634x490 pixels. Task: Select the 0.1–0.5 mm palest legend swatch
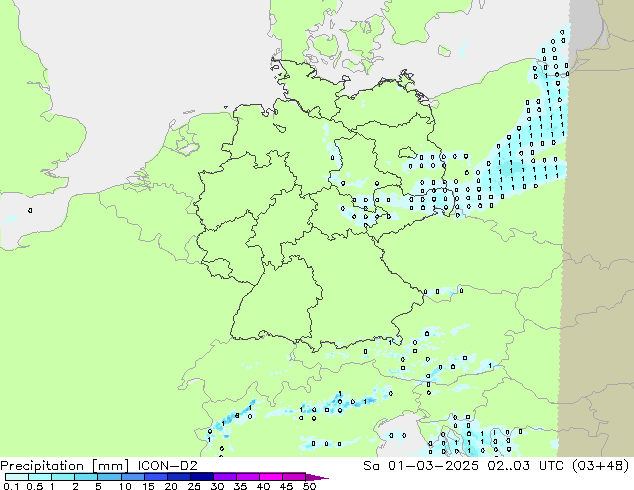click(x=17, y=477)
